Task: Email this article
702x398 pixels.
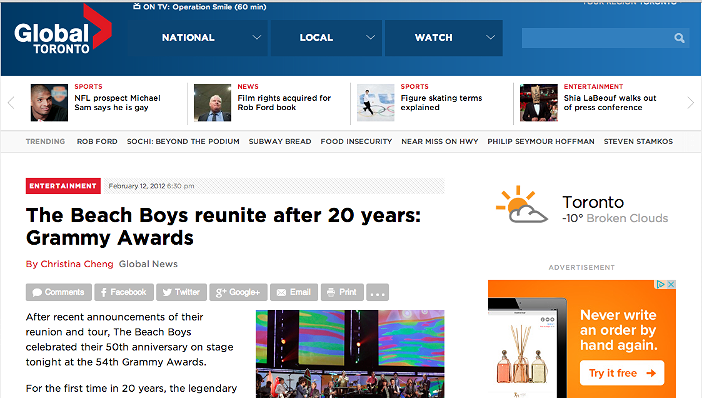Action: click(x=294, y=292)
